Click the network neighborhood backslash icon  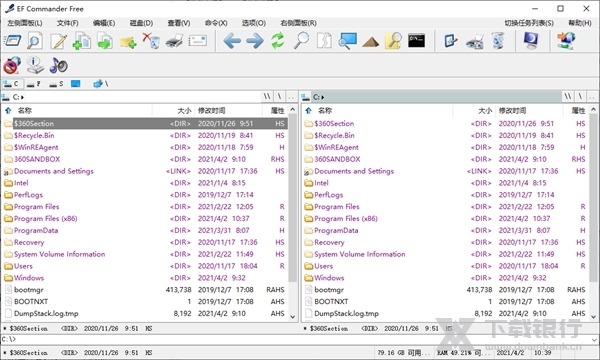[100, 83]
